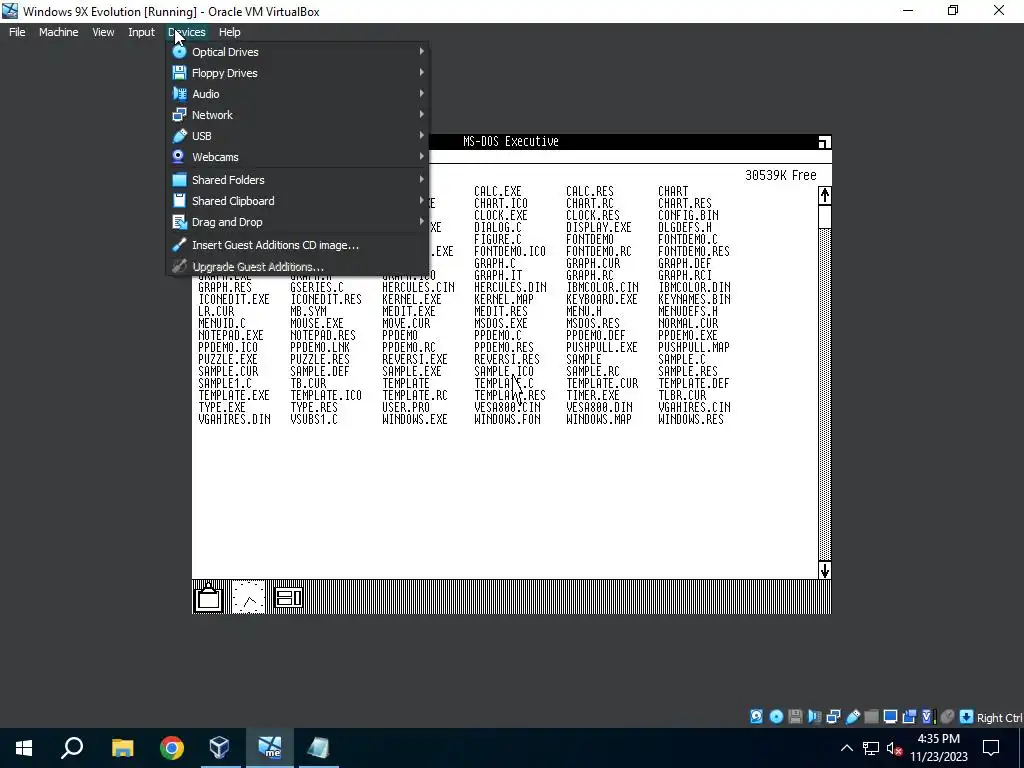The height and width of the screenshot is (768, 1024).
Task: Select file CALC.EXE
Action: coord(498,191)
